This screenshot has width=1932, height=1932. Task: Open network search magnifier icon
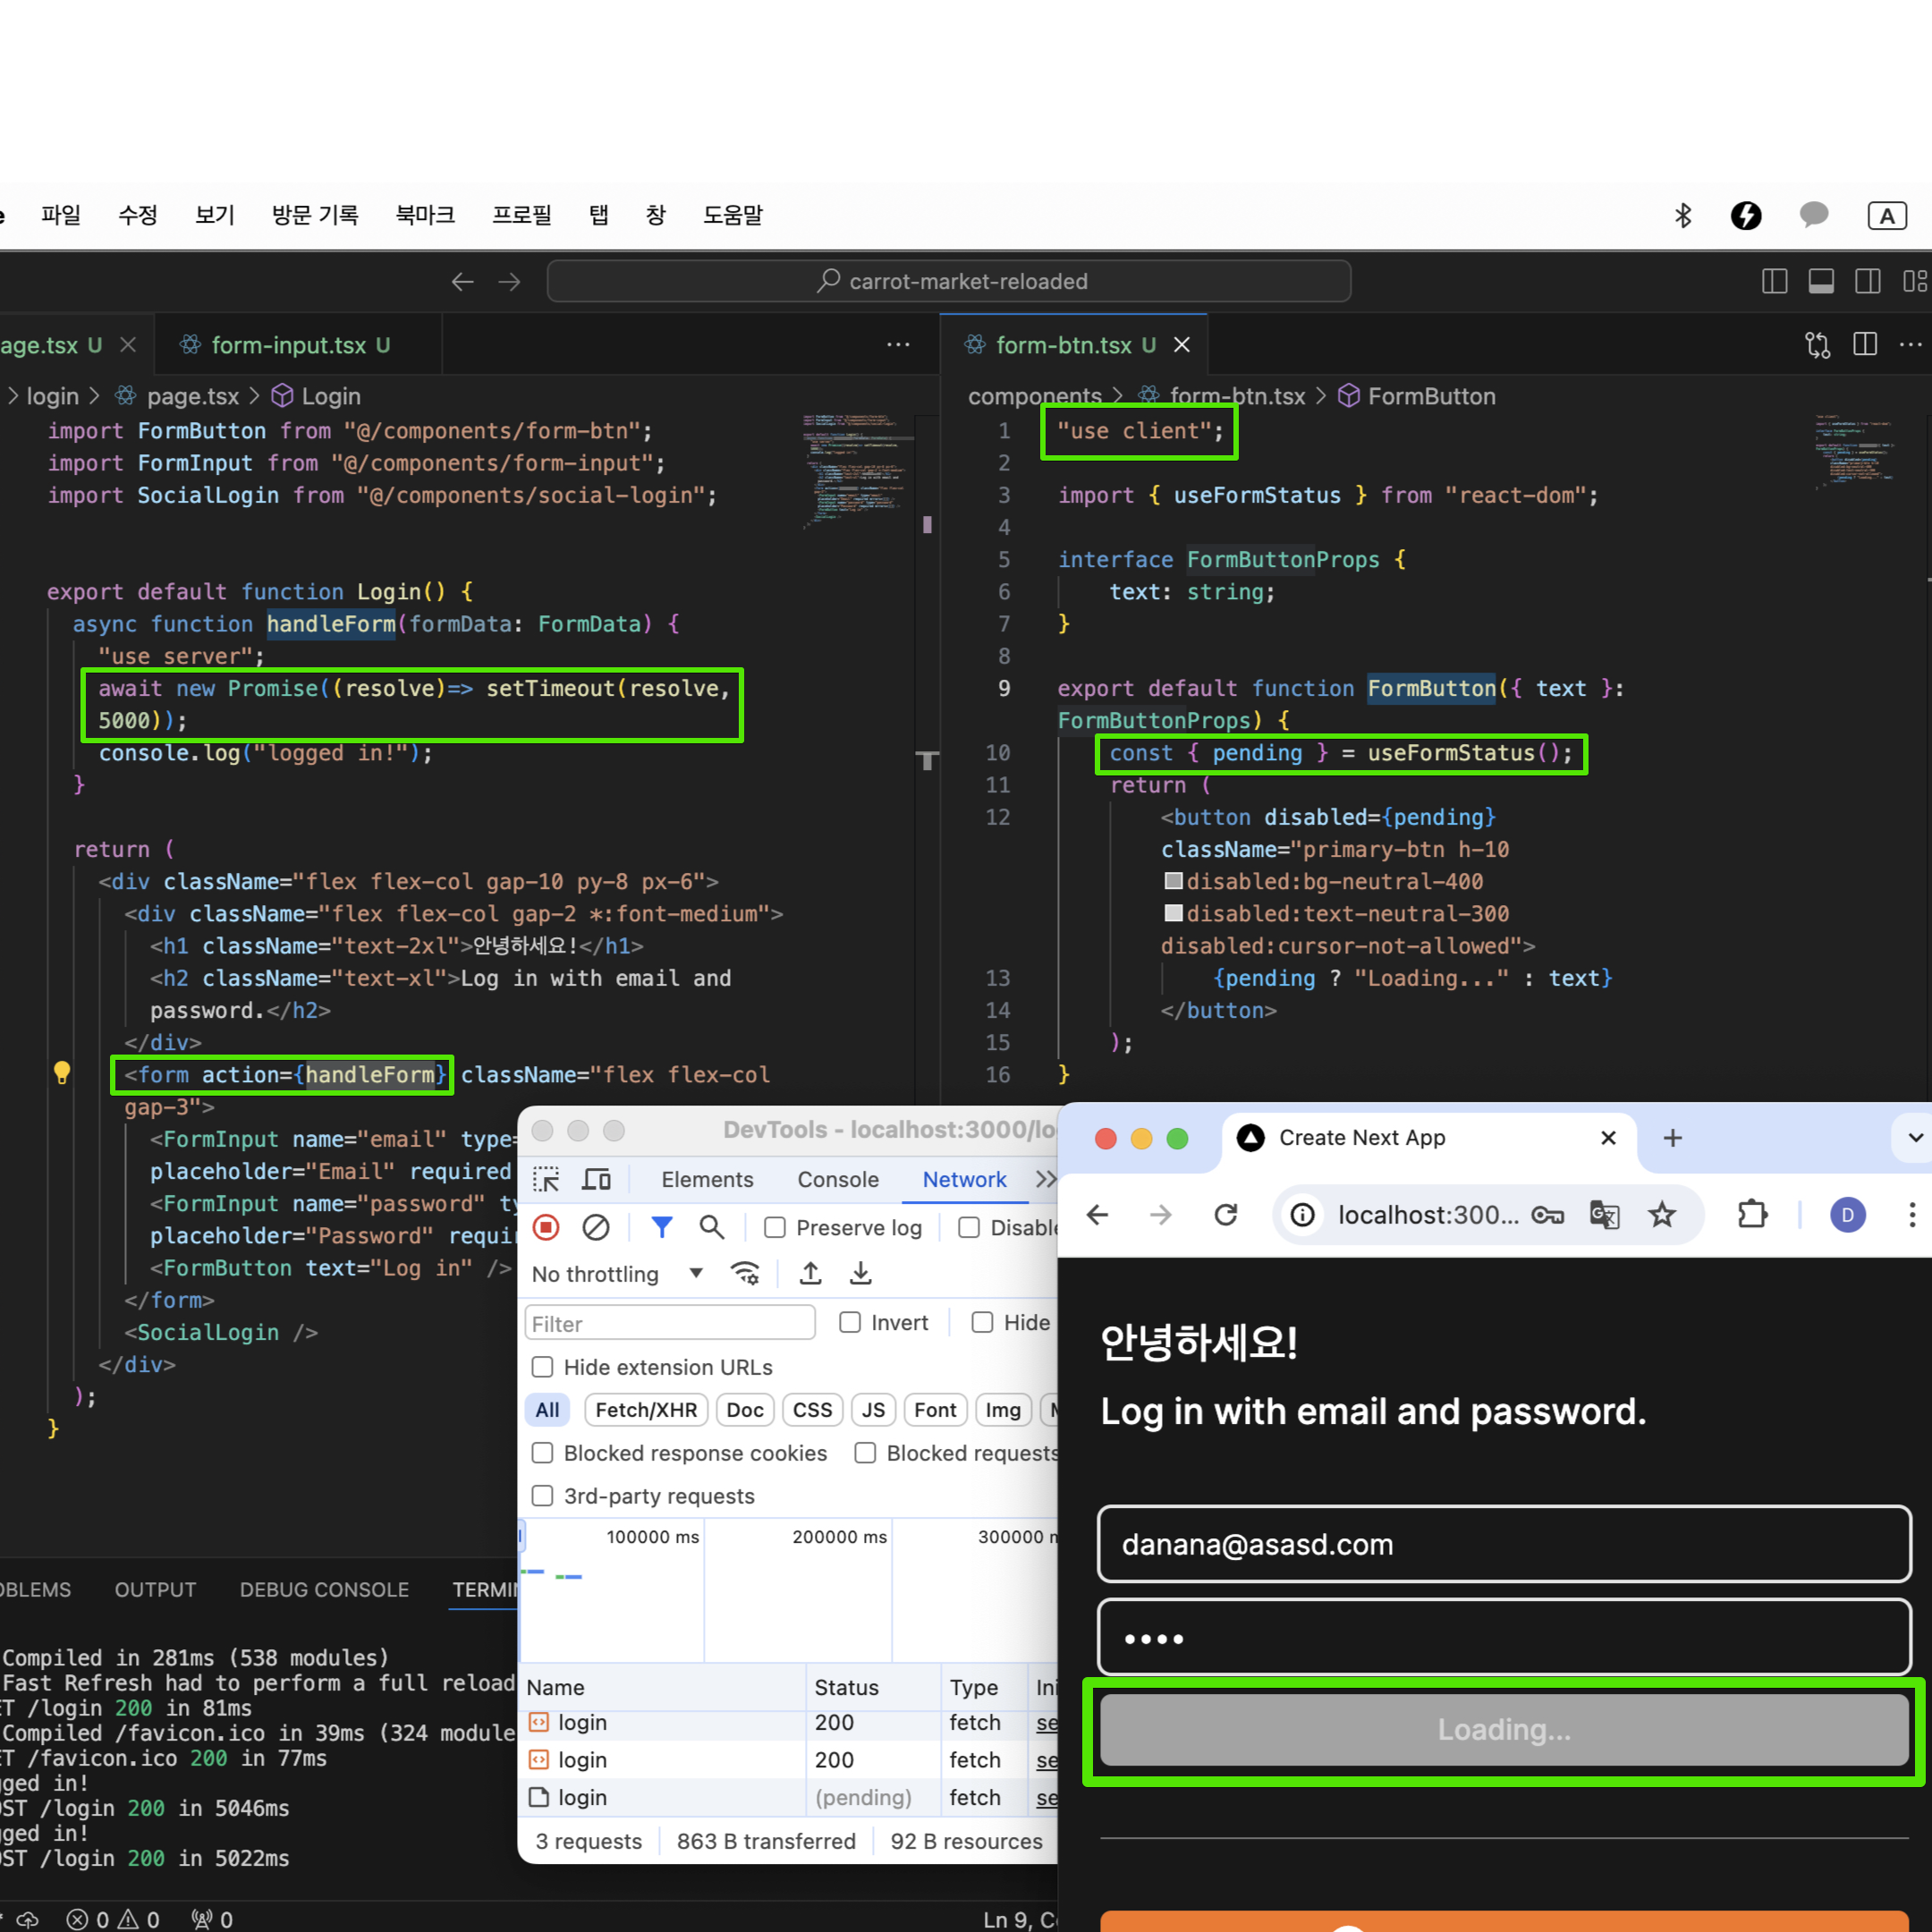click(x=712, y=1227)
